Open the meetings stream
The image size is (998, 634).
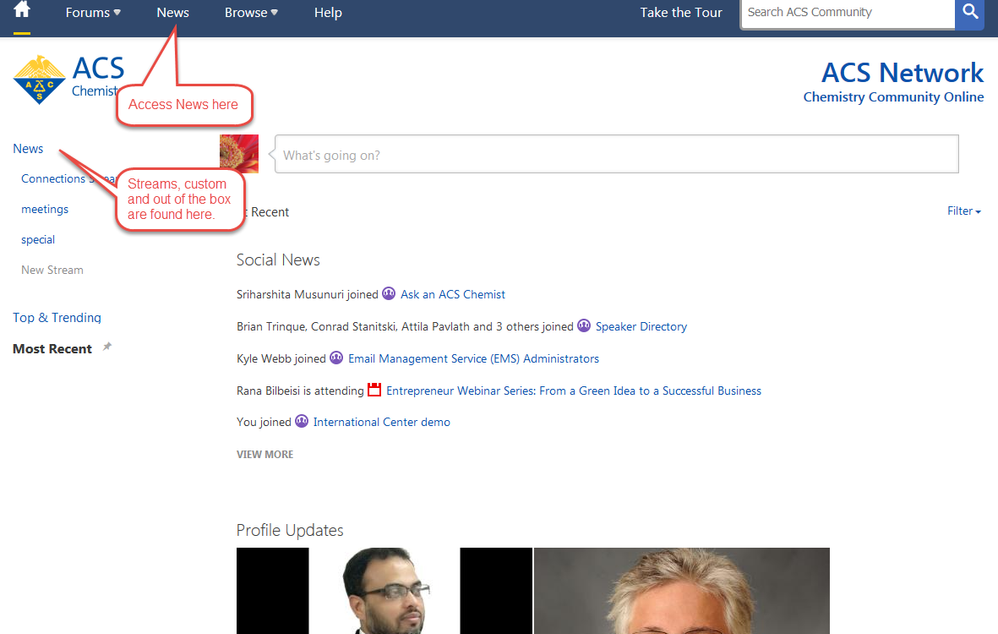coord(45,209)
